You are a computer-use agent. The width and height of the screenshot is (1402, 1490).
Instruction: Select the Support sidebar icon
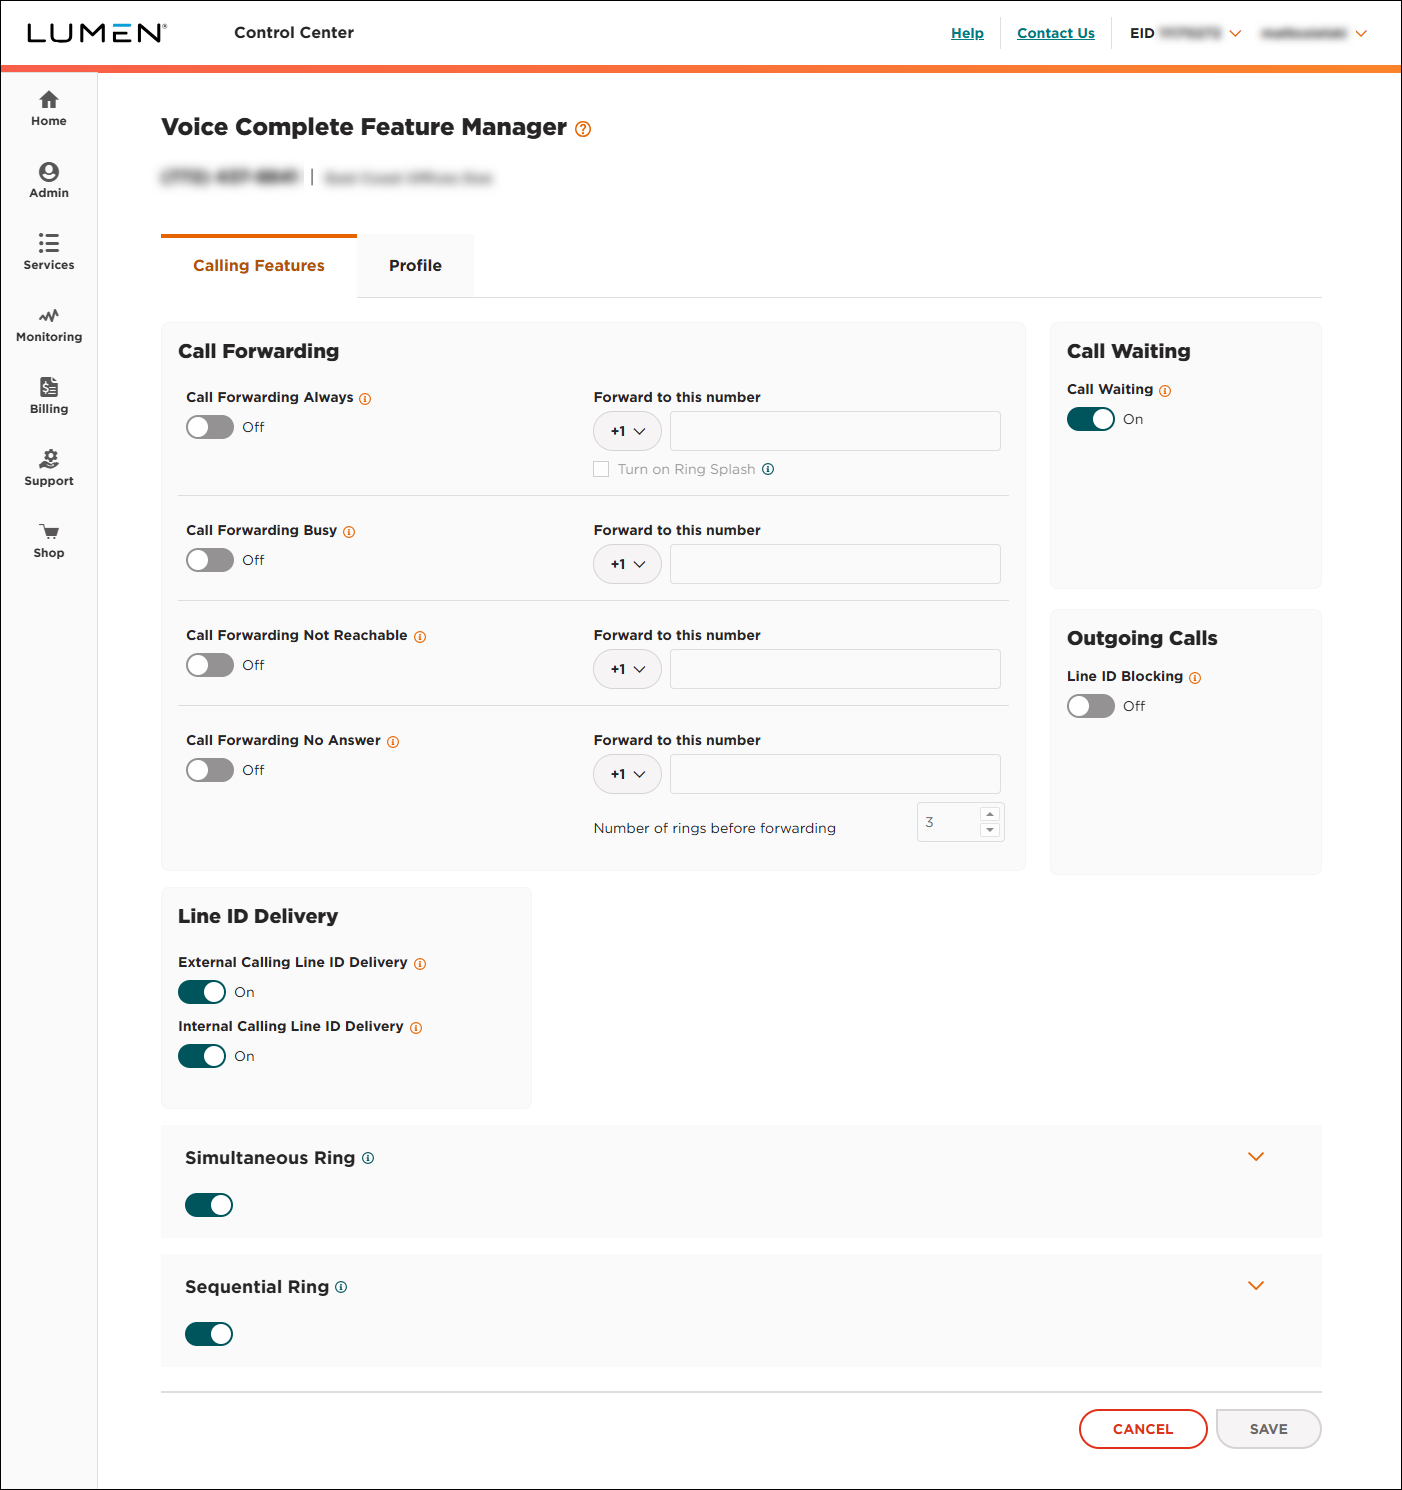(x=48, y=468)
